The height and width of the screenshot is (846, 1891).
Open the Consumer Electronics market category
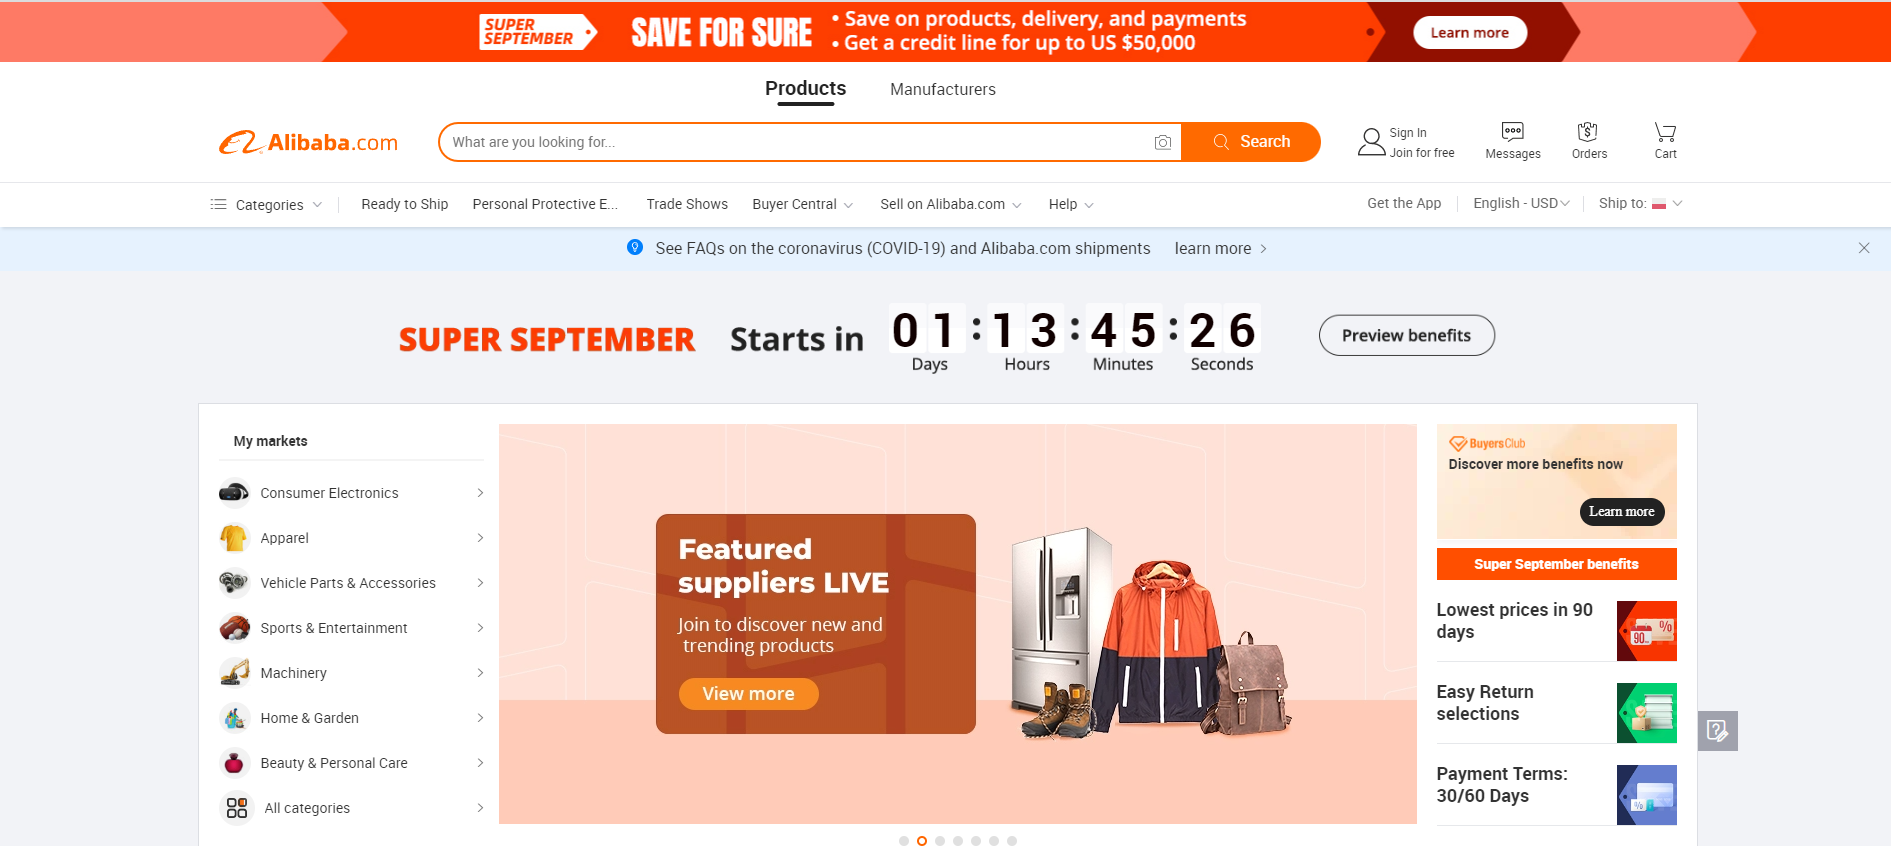pyautogui.click(x=351, y=493)
